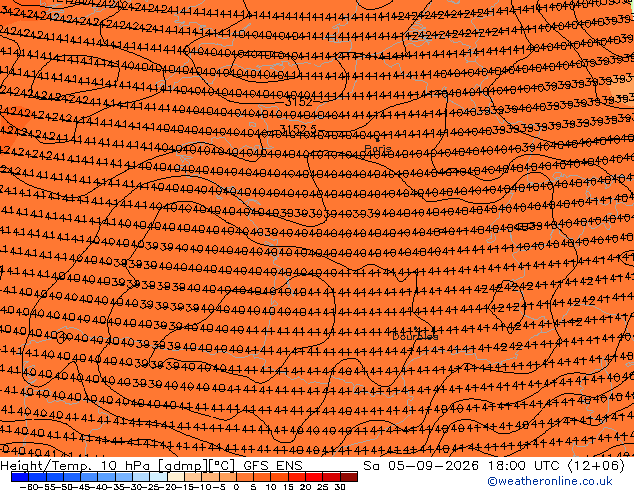The width and height of the screenshot is (634, 490).
Task: Click the 30 legend scale value
Action: click(x=340, y=486)
